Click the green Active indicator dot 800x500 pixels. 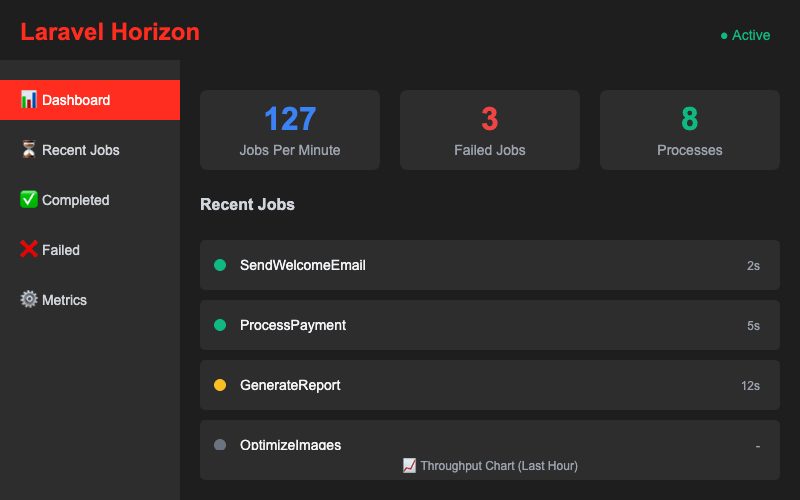[x=724, y=36]
